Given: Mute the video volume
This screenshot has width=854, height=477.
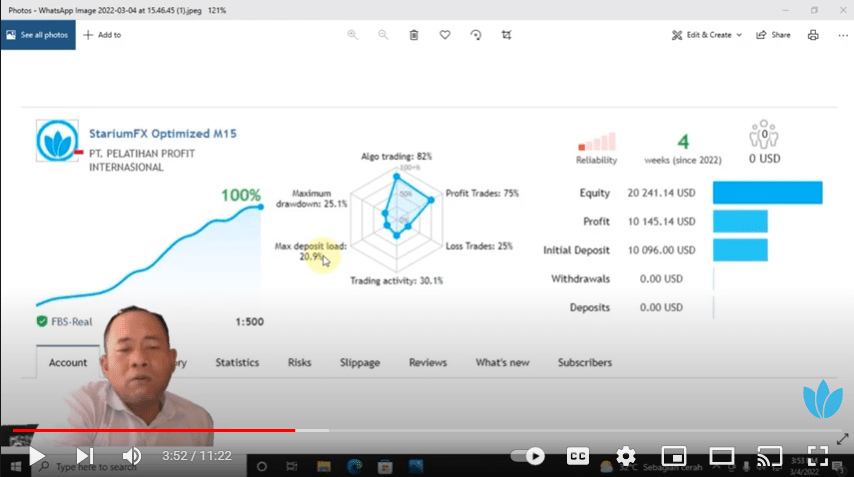Looking at the screenshot, I should pyautogui.click(x=131, y=456).
